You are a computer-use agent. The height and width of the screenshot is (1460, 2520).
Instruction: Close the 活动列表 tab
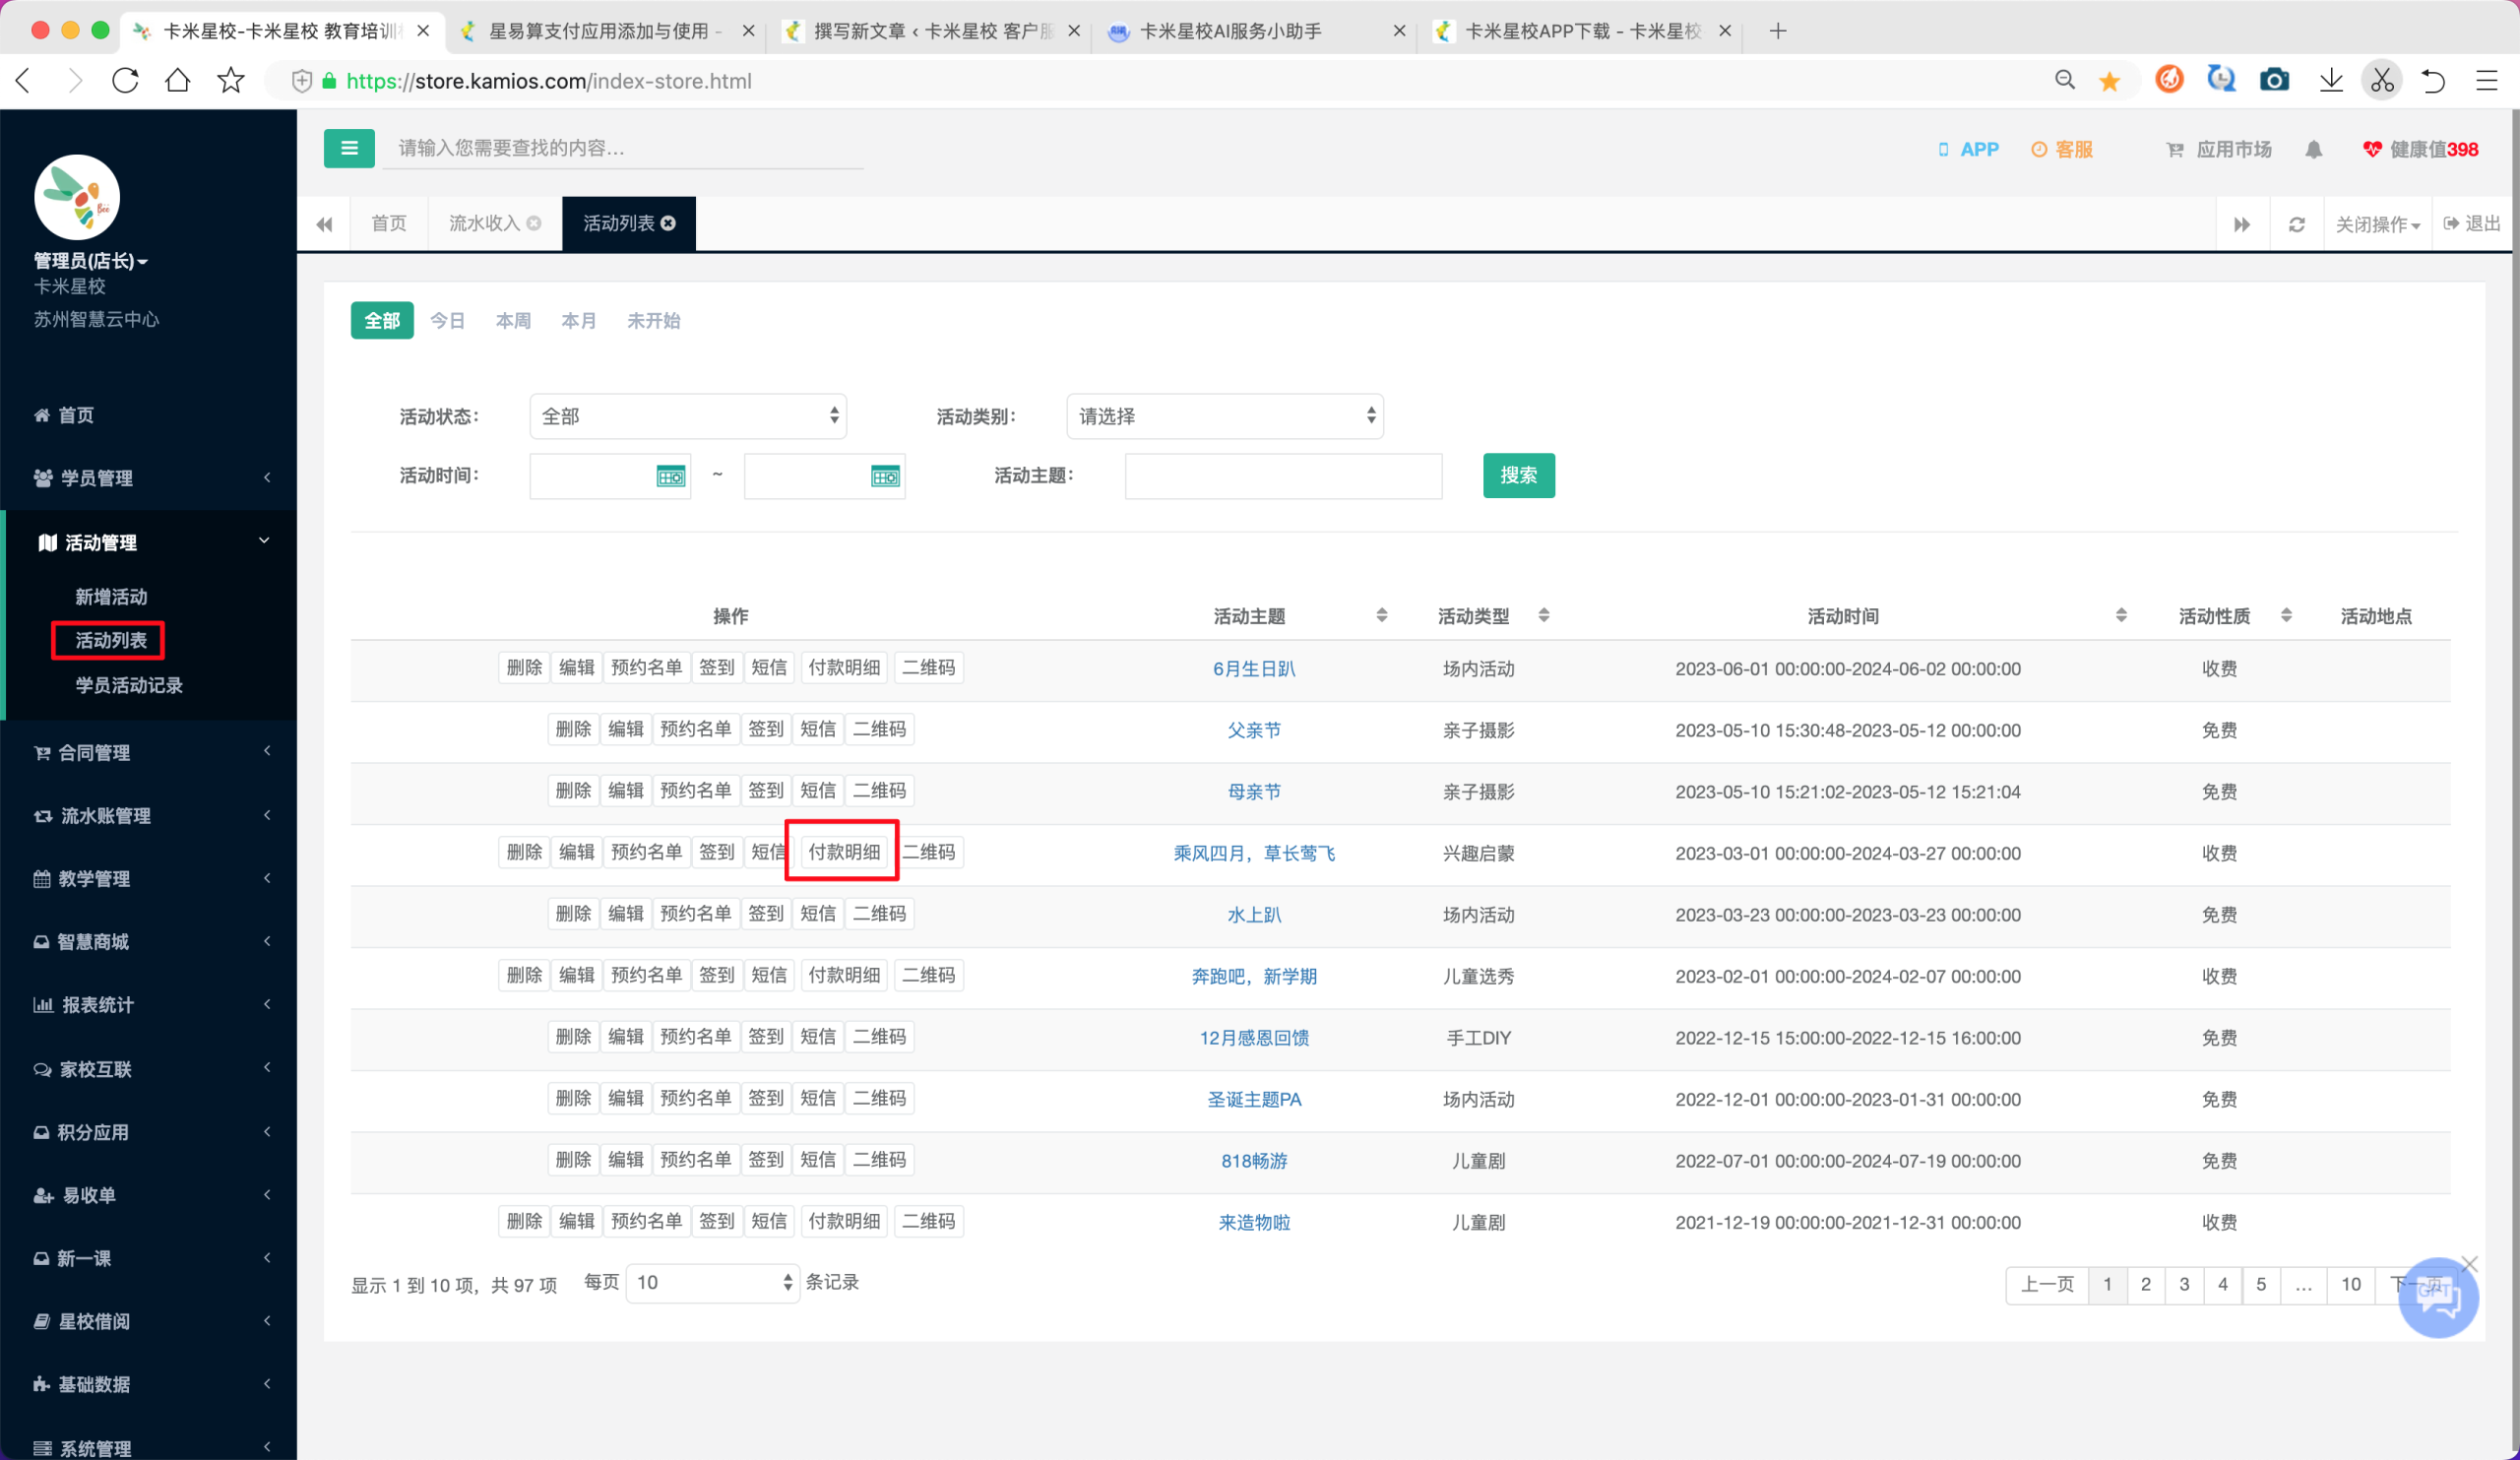669,223
